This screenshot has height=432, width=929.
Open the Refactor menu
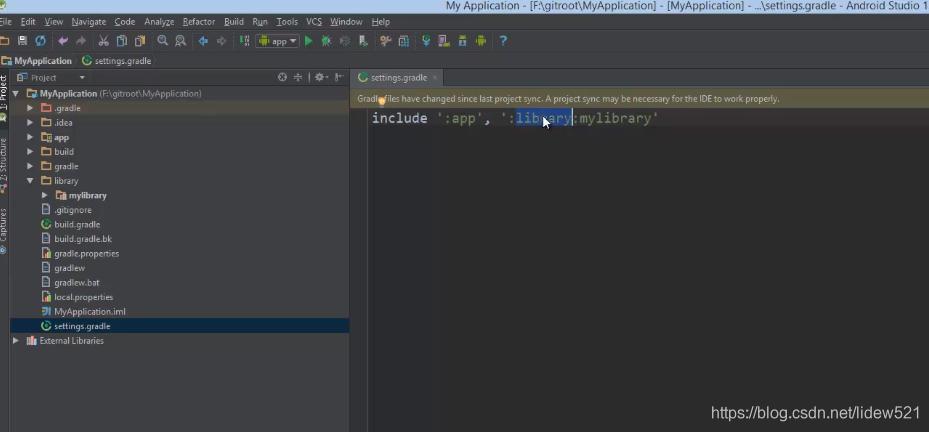tap(199, 21)
